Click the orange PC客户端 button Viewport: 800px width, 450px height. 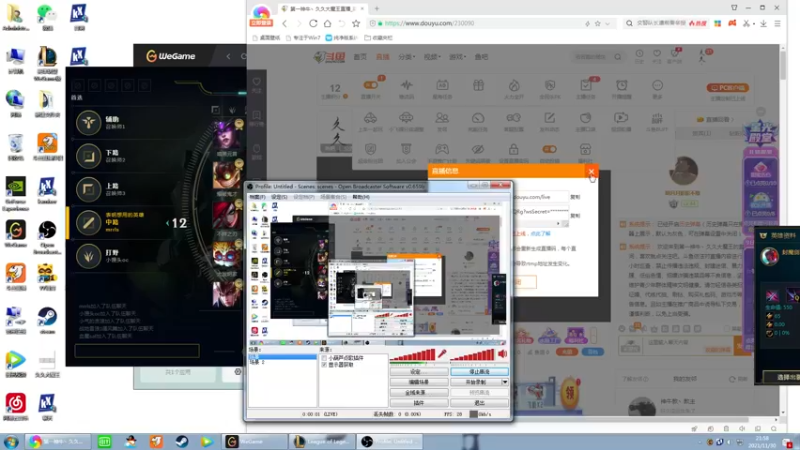coord(728,88)
